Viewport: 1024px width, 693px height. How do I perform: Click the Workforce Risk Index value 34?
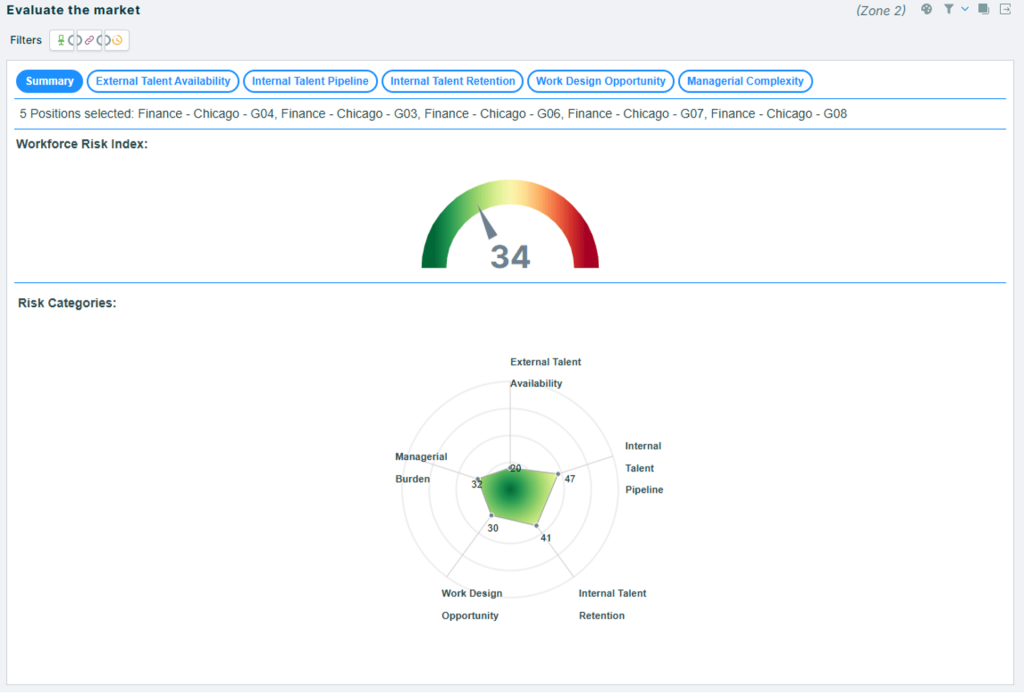point(510,257)
